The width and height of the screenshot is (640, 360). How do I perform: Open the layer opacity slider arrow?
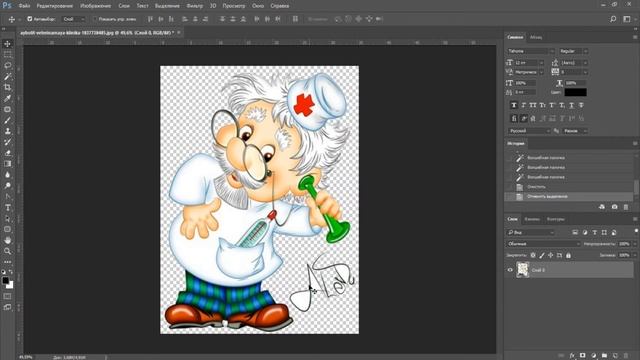click(x=635, y=244)
